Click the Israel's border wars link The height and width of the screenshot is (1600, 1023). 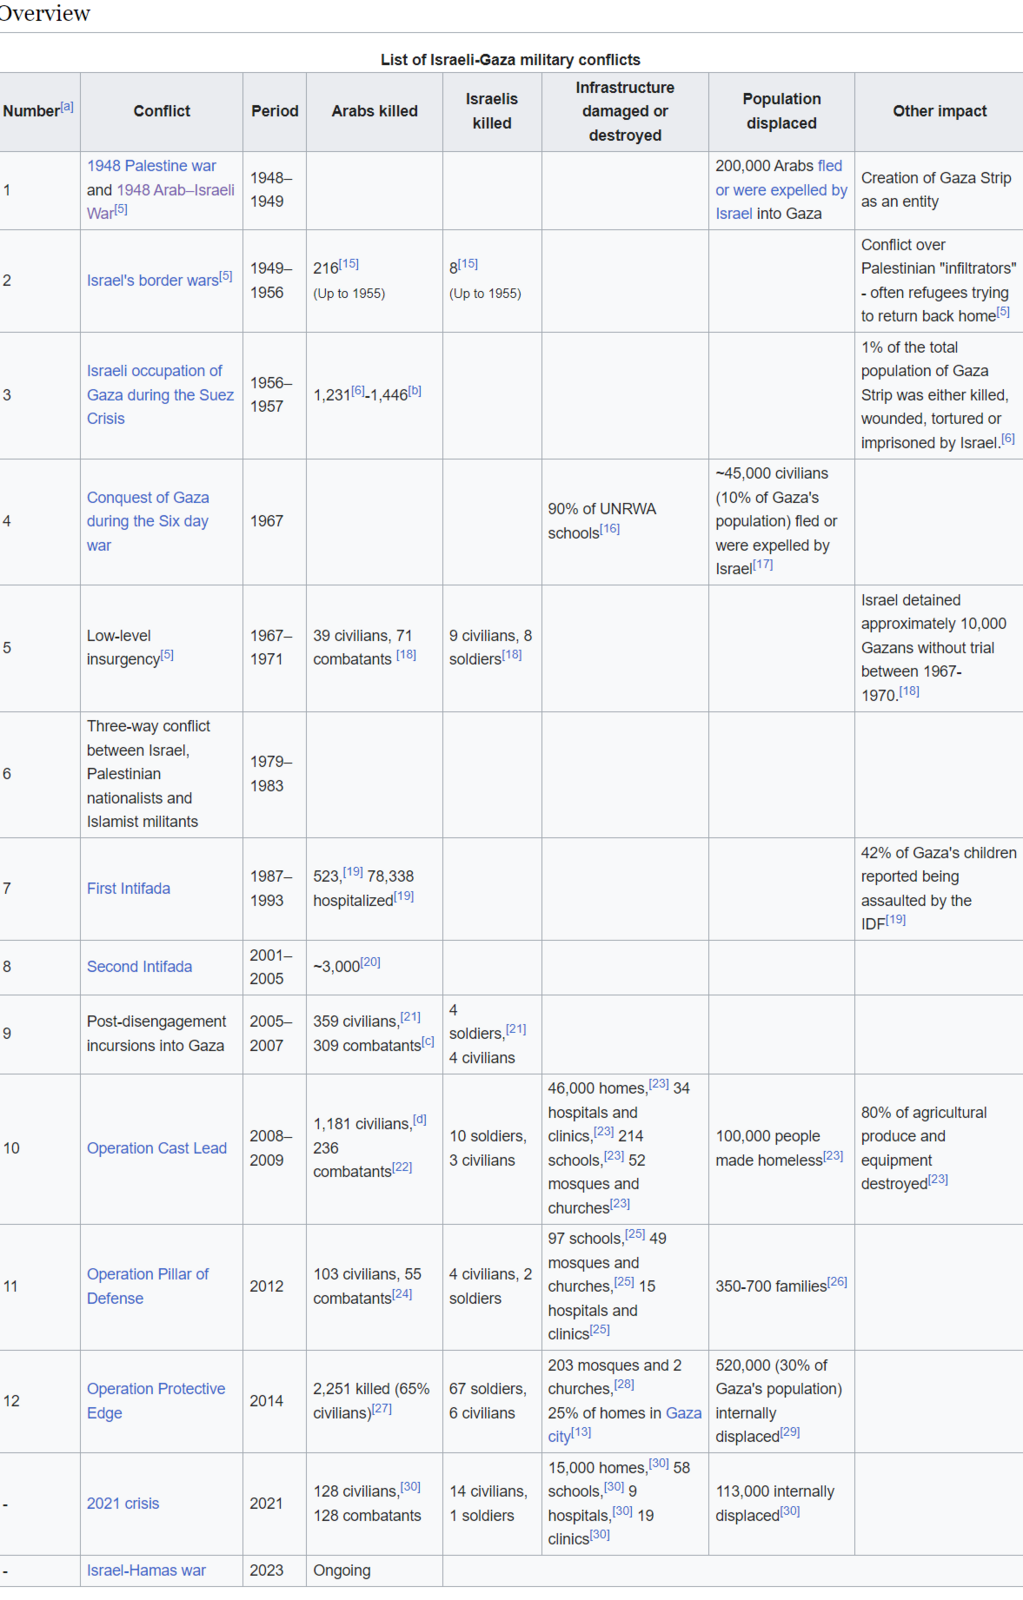pyautogui.click(x=152, y=281)
